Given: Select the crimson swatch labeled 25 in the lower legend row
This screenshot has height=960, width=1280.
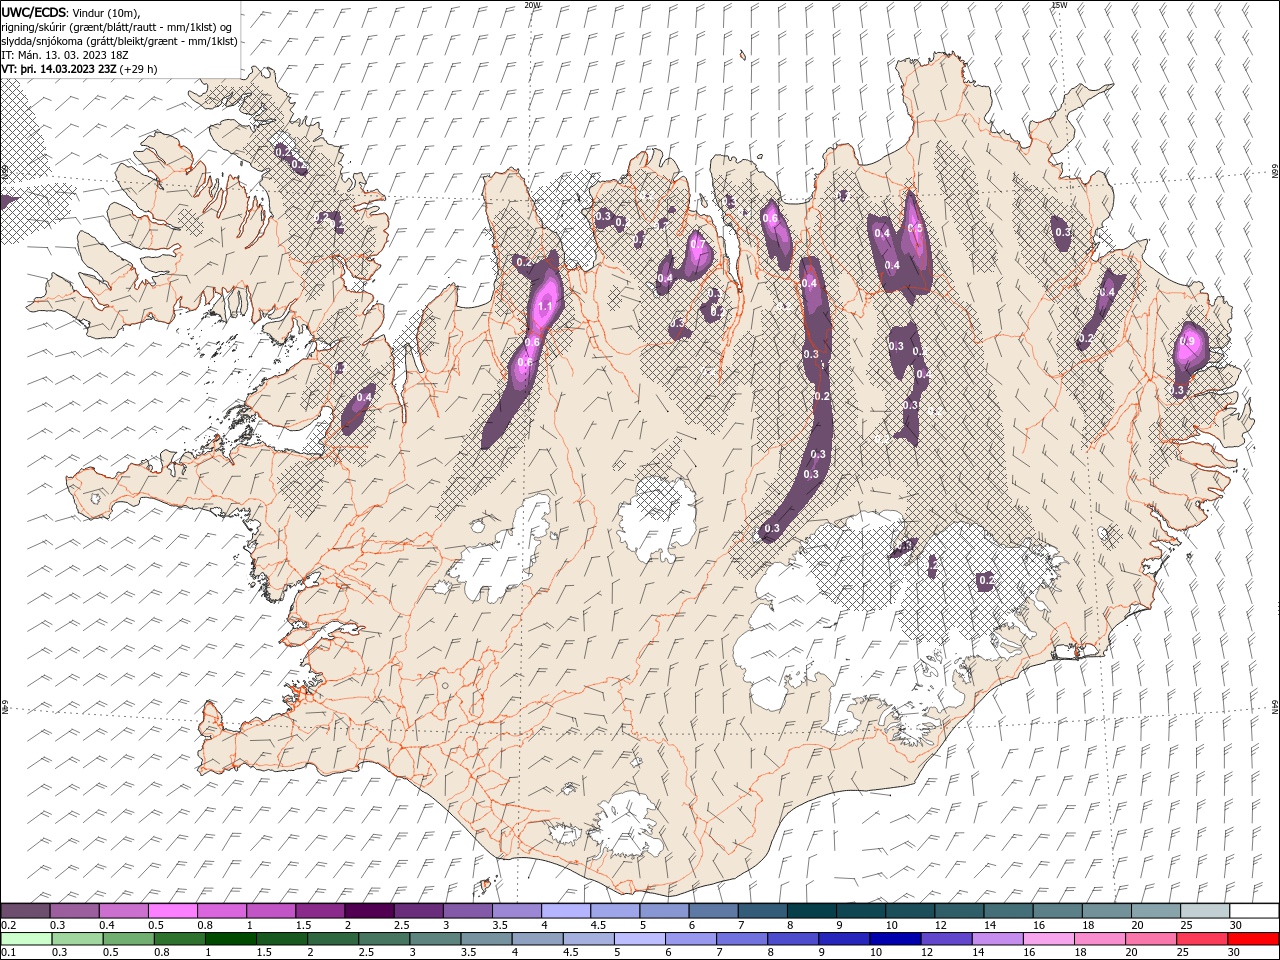Looking at the screenshot, I should [x=1202, y=939].
